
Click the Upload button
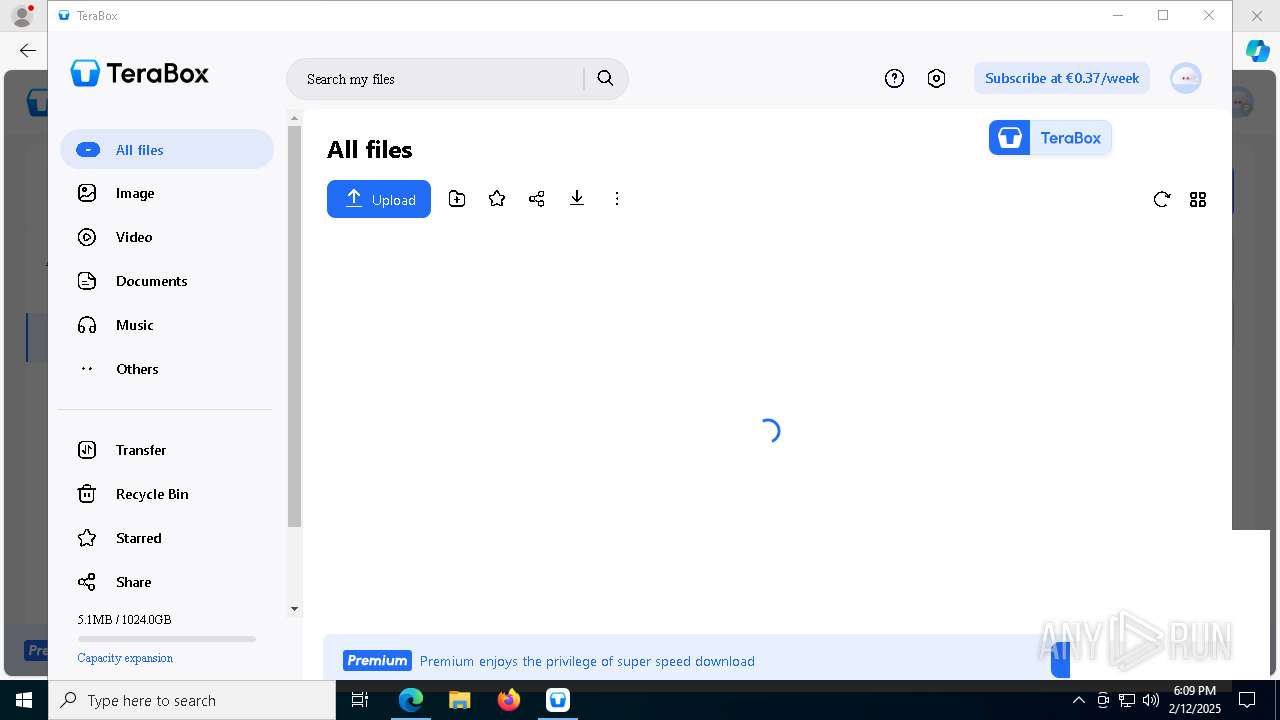379,199
